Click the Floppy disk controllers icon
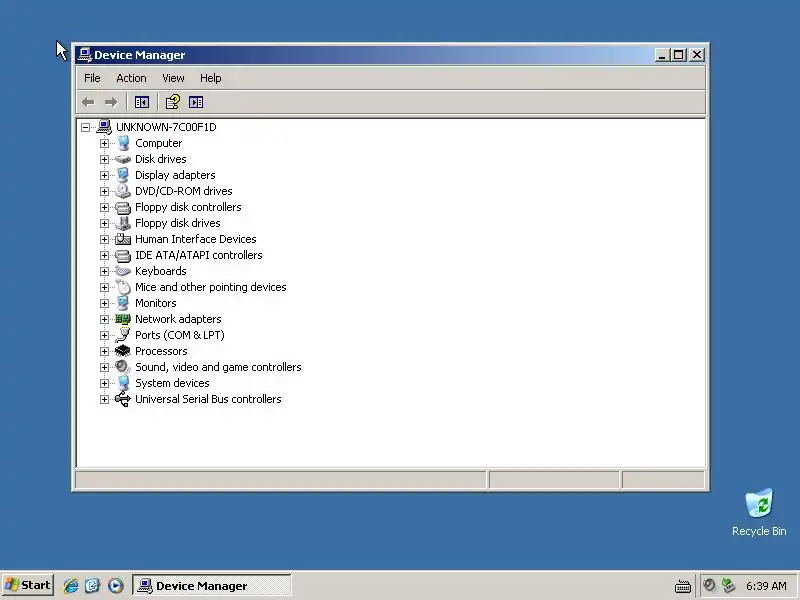800x600 pixels. click(x=123, y=208)
